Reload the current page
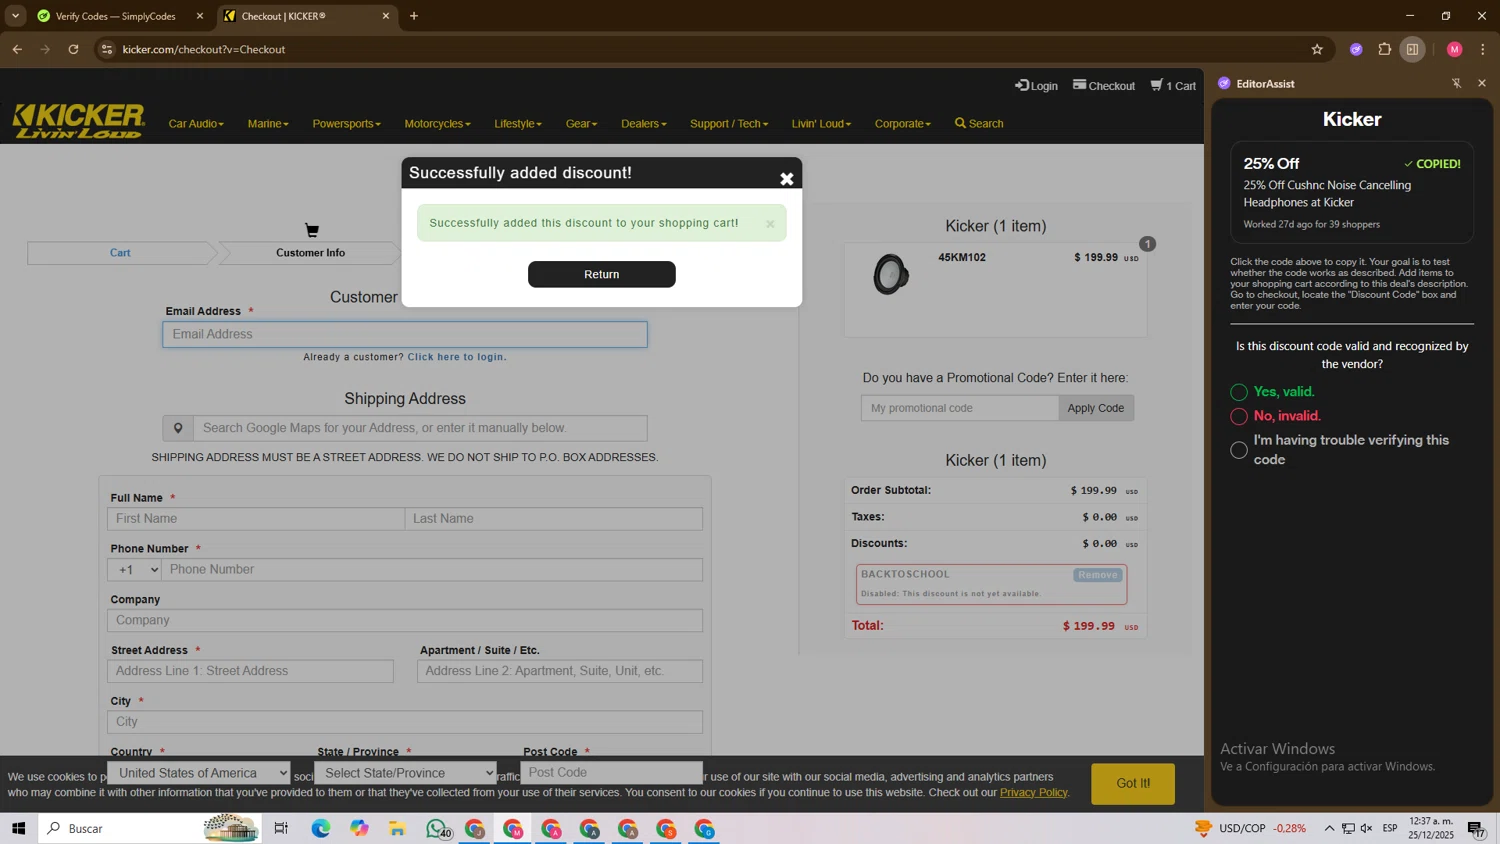Image resolution: width=1500 pixels, height=844 pixels. [x=73, y=49]
